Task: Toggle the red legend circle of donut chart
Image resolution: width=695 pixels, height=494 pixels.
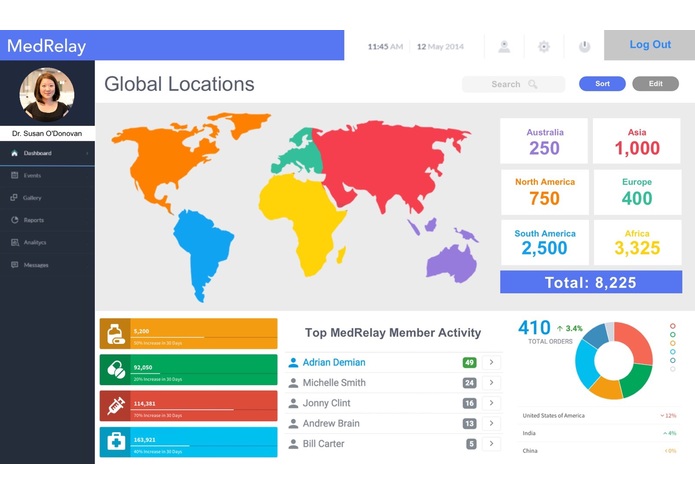Action: tap(672, 326)
